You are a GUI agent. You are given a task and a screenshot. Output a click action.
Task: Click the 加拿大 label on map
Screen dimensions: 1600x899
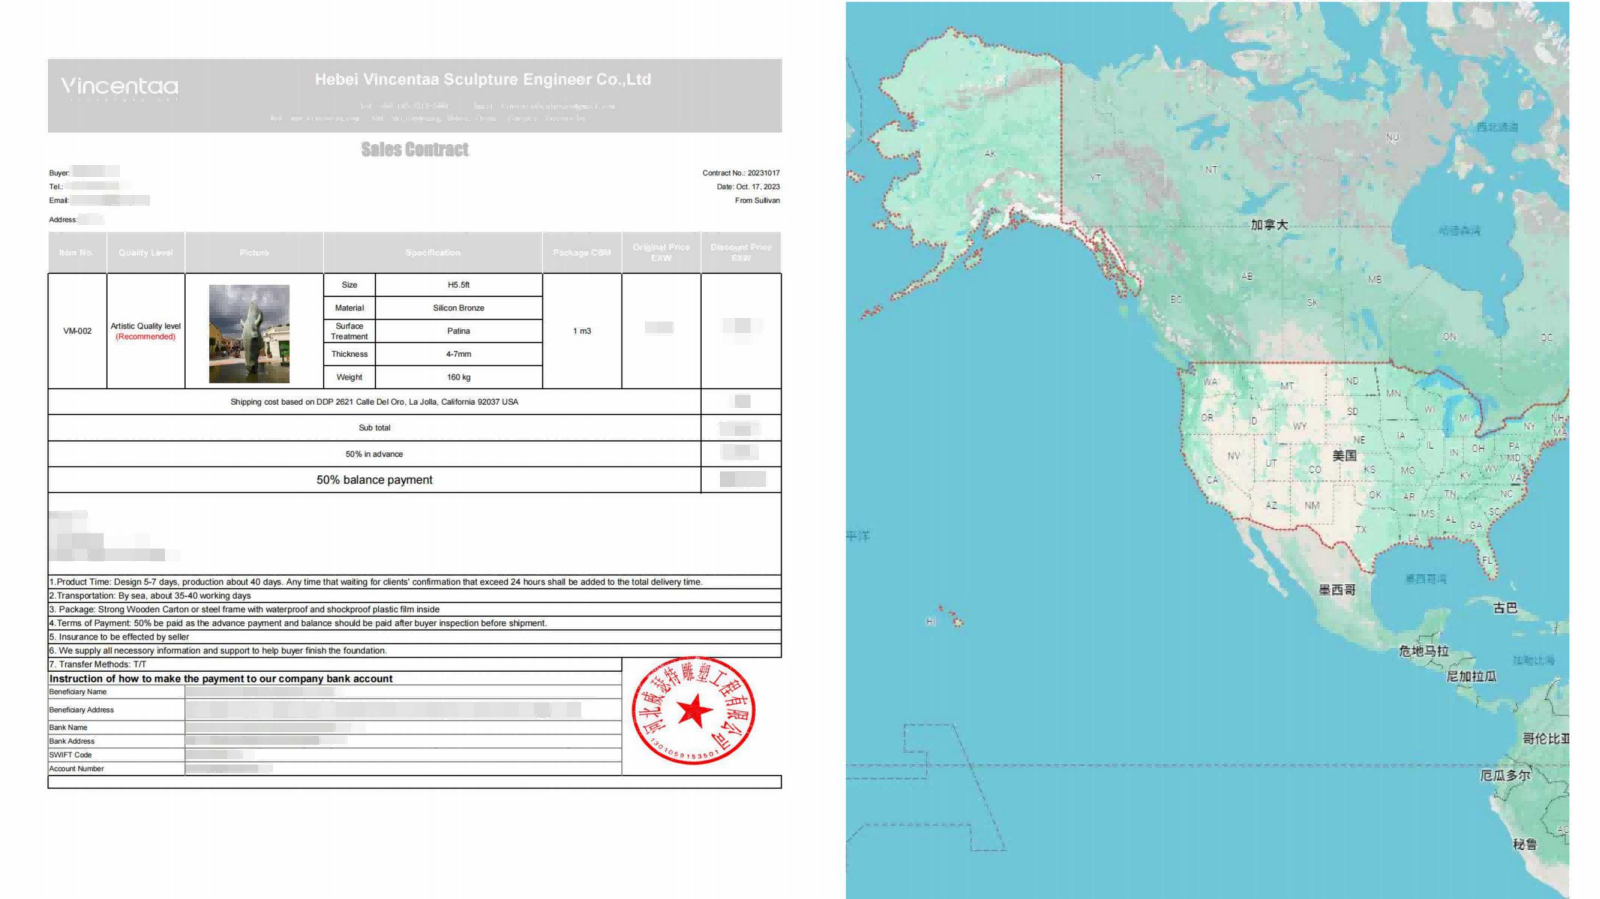pyautogui.click(x=1268, y=225)
